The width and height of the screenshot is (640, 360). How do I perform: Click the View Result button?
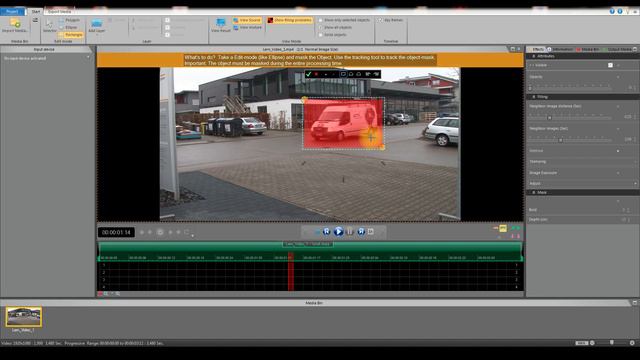point(221,25)
